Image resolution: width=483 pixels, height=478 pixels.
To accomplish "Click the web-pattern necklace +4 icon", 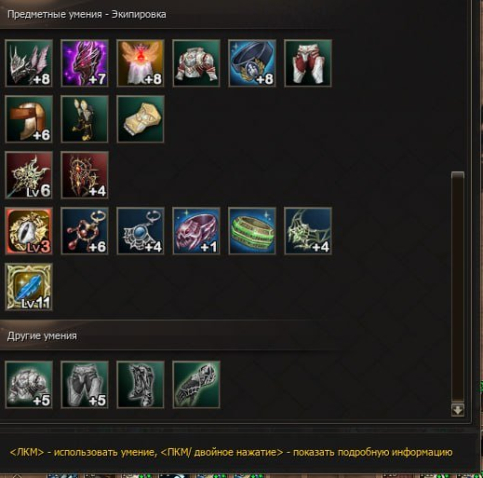I will pos(308,231).
